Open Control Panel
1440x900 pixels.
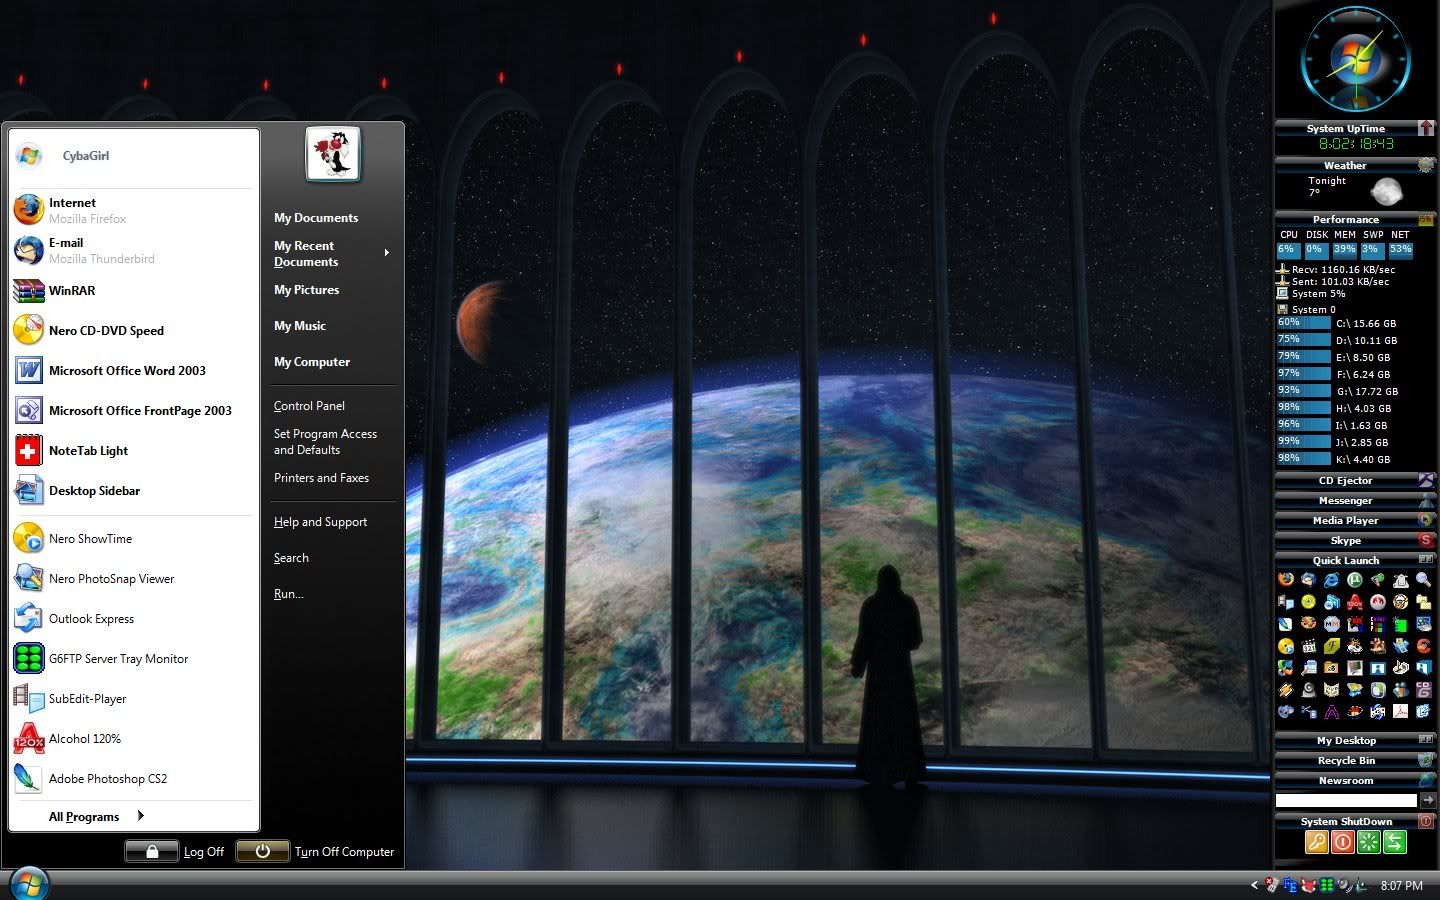pos(309,406)
